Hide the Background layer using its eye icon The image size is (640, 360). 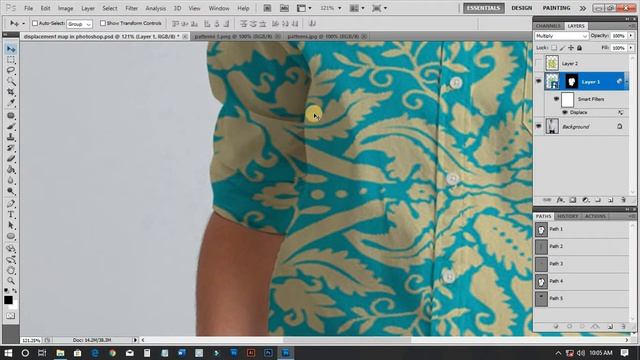coord(538,126)
